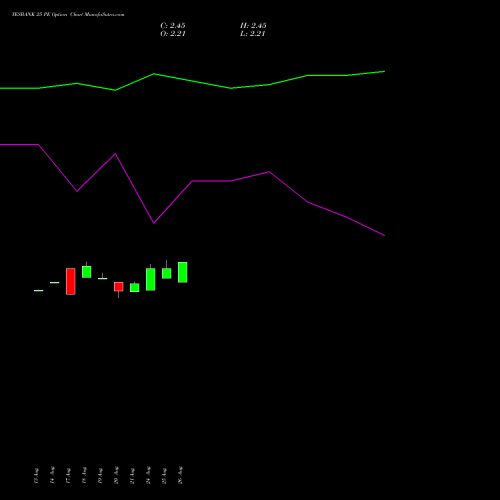Viewport: 500px width, 500px height.
Task: Select the open value O: 2.21
Action: coord(173,34)
